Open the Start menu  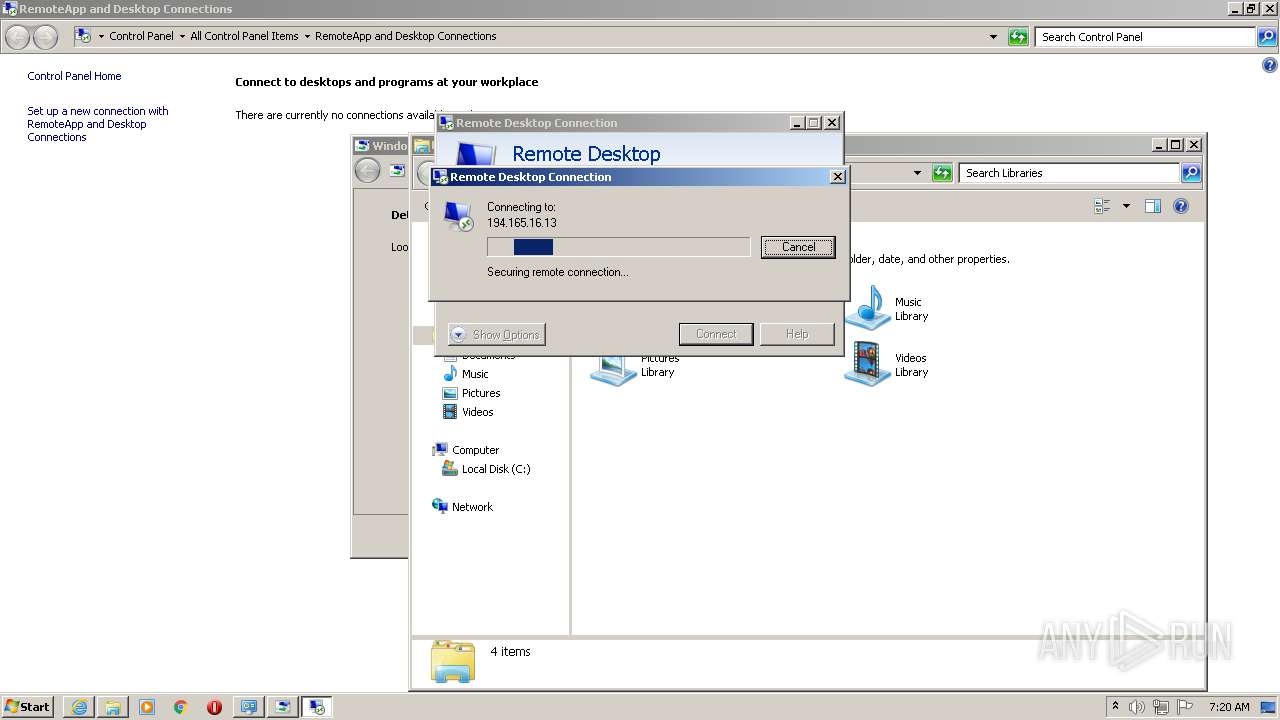pyautogui.click(x=28, y=707)
